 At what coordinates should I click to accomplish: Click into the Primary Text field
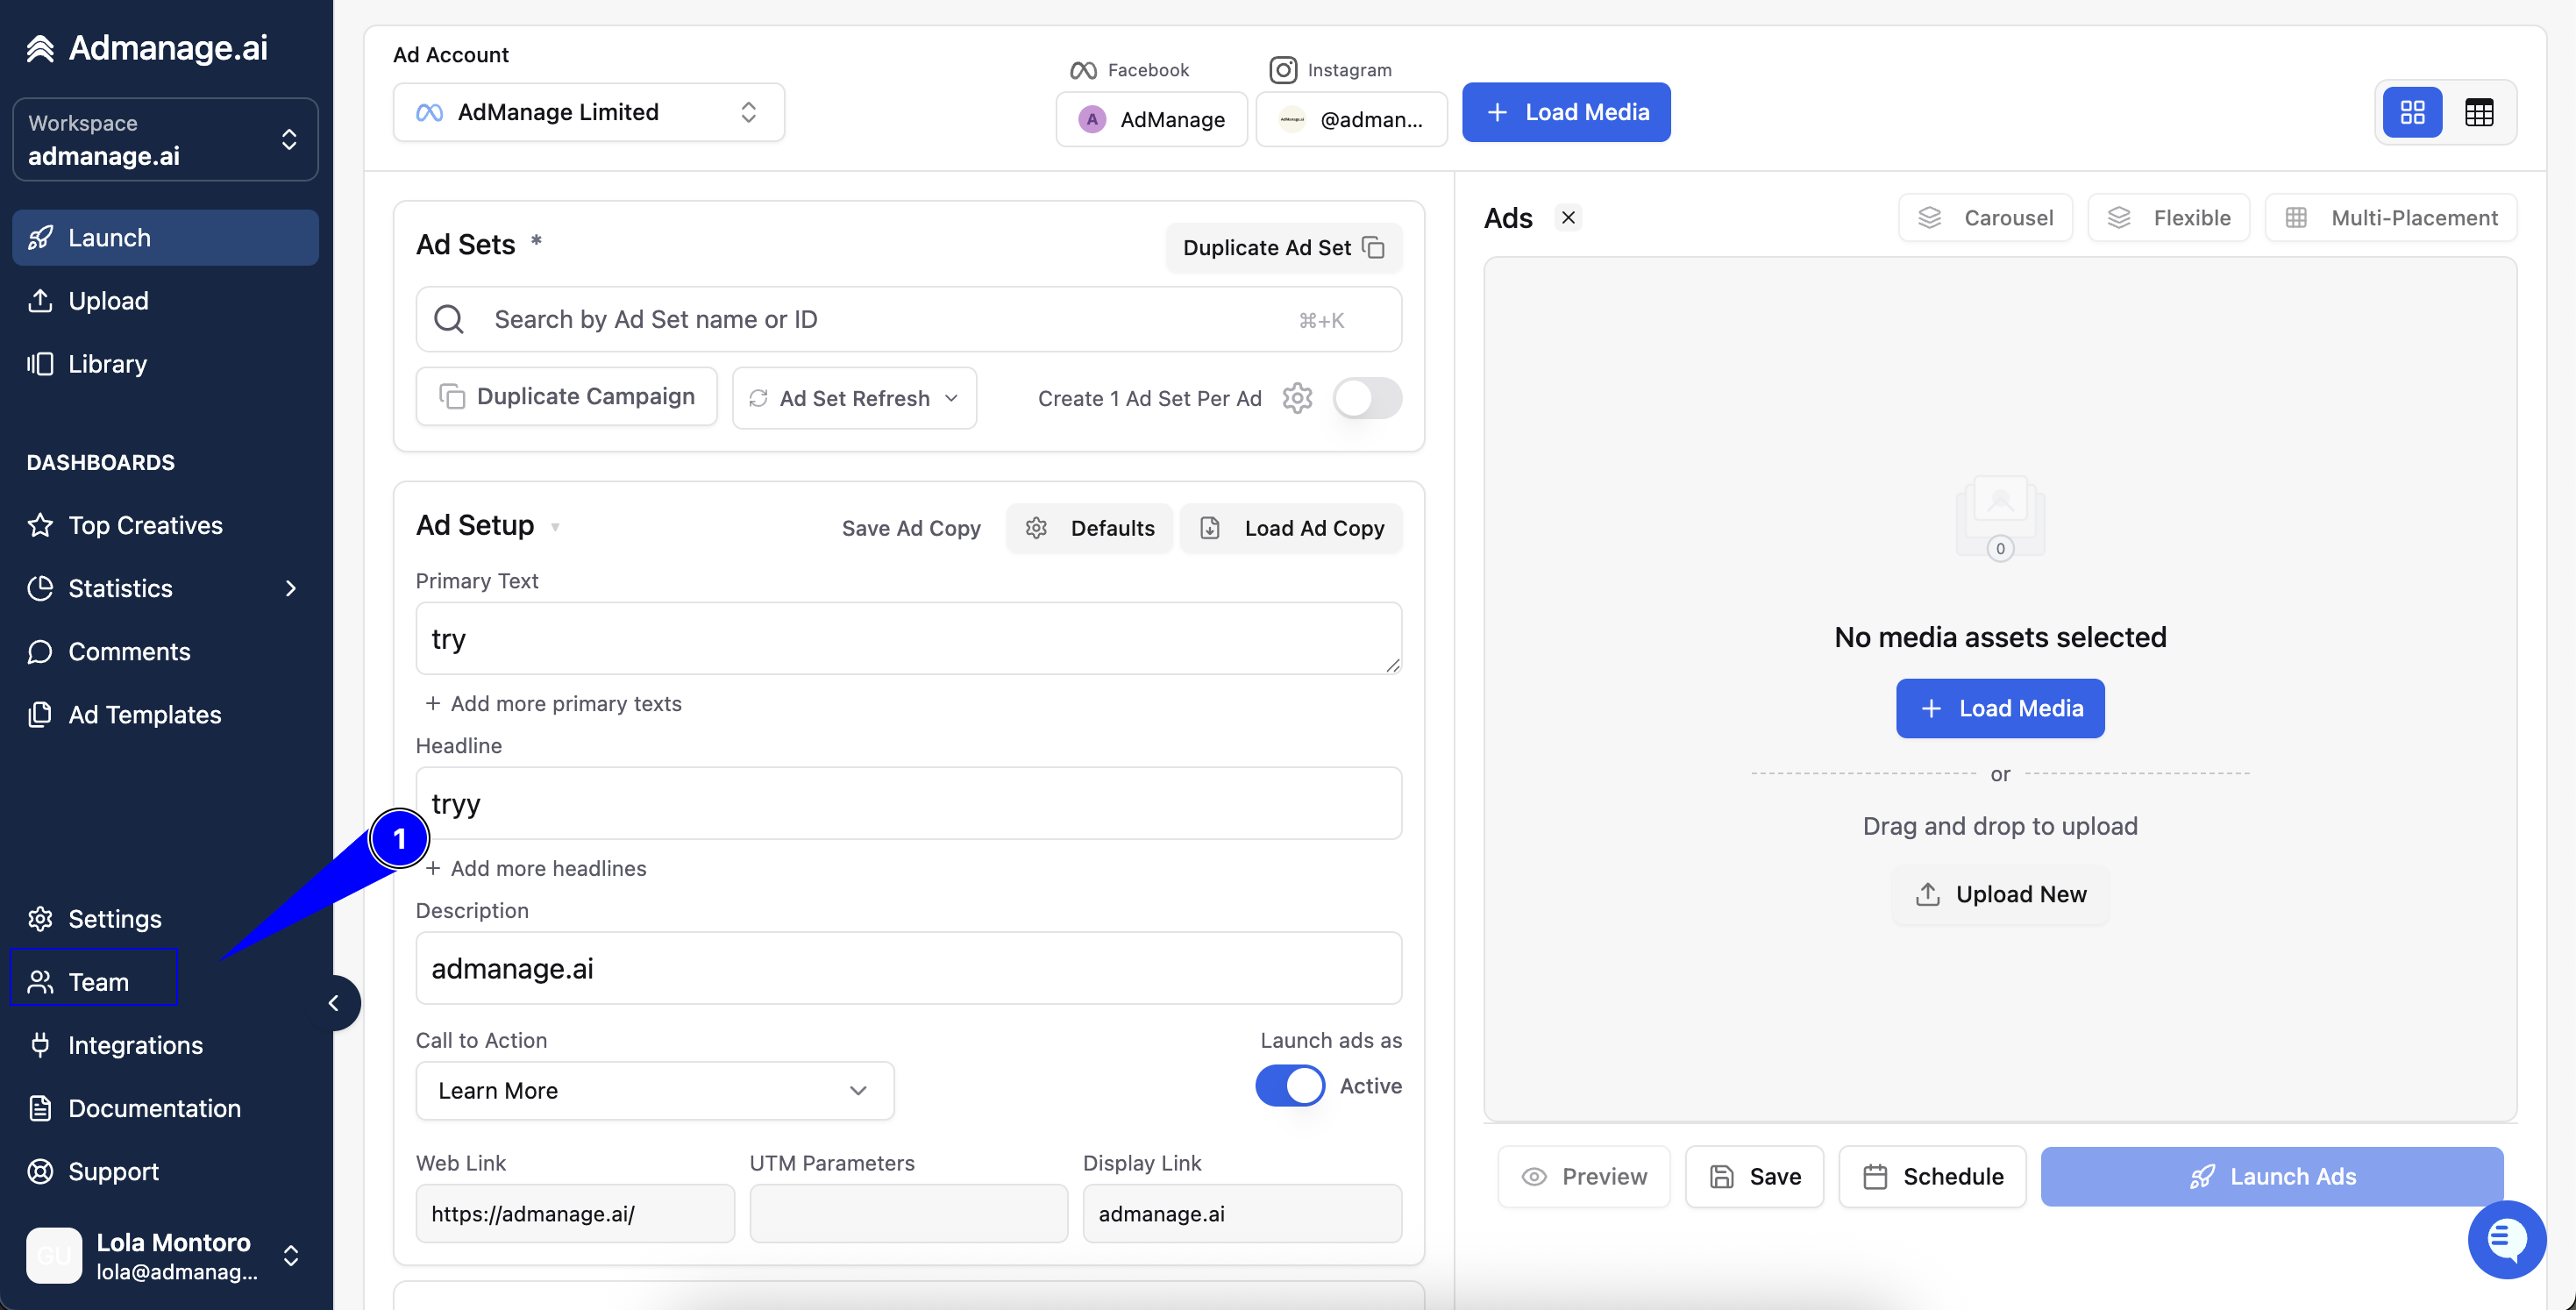[x=908, y=638]
